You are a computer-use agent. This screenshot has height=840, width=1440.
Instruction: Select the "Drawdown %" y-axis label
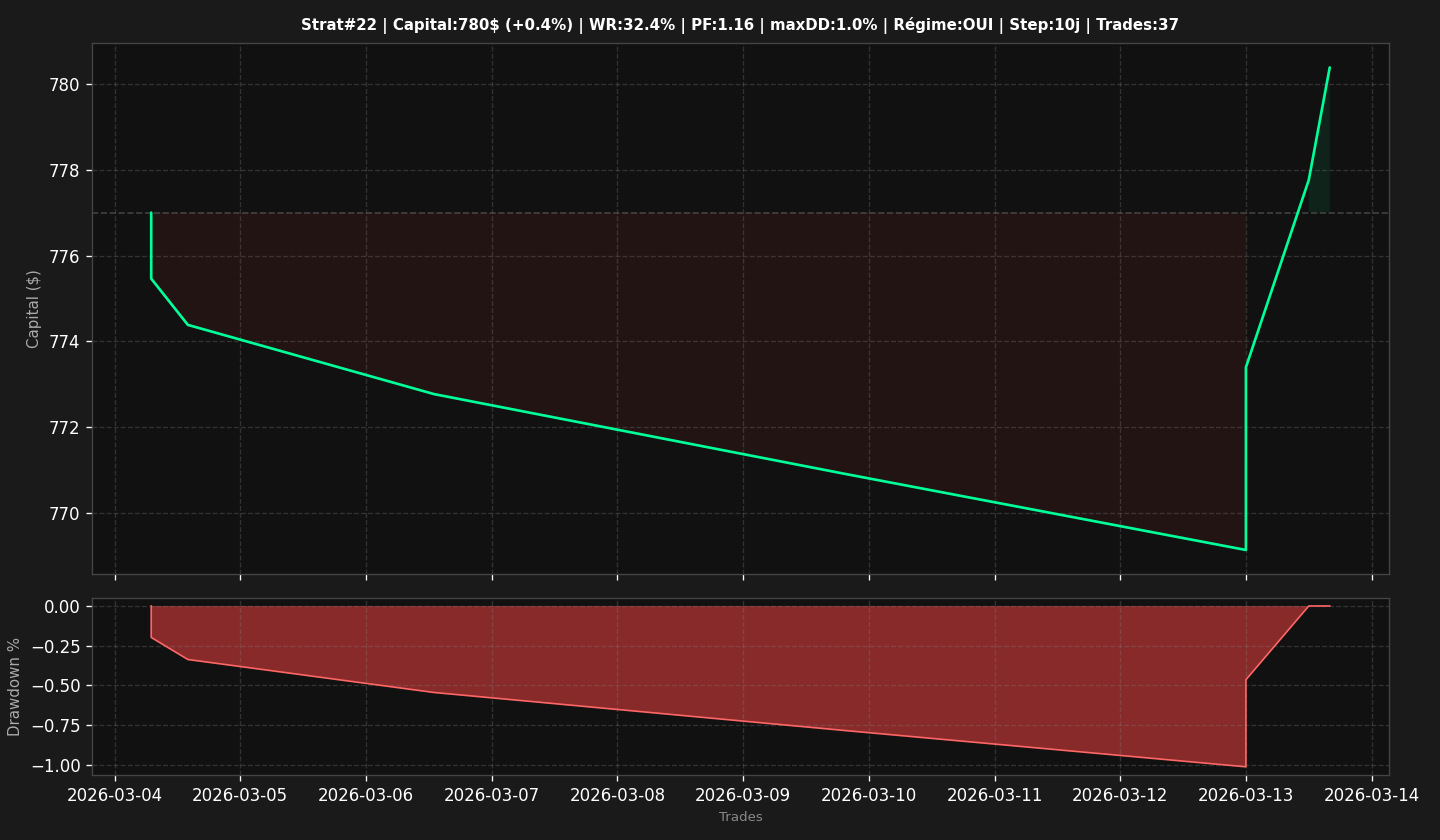click(14, 687)
